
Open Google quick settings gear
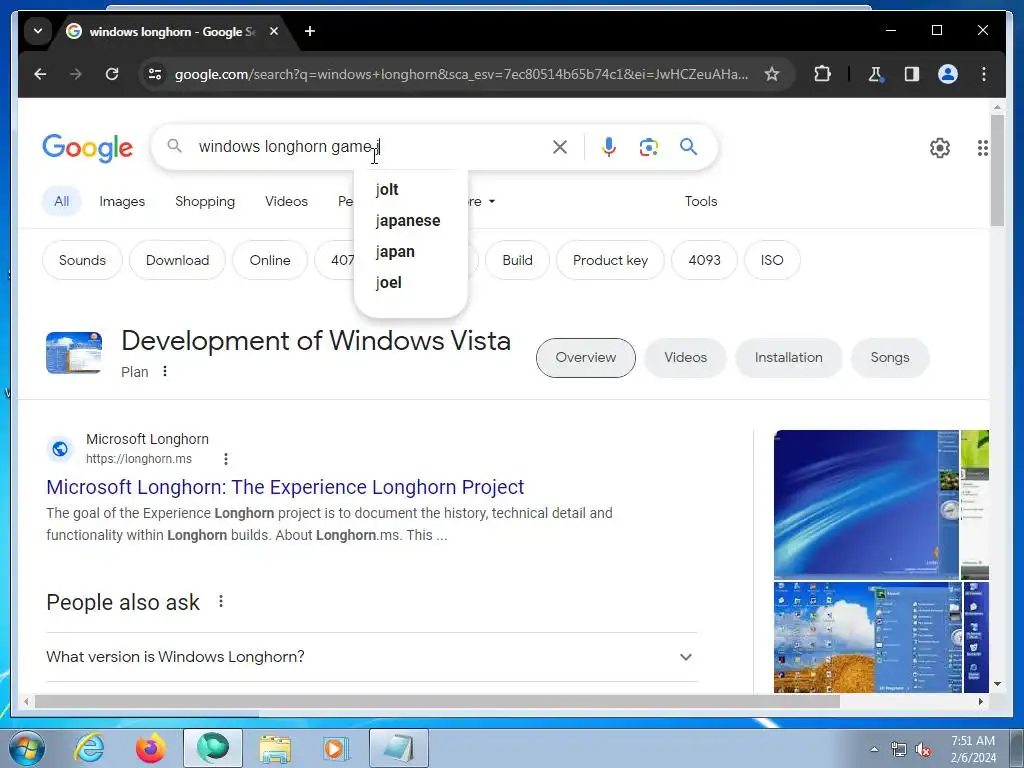940,148
